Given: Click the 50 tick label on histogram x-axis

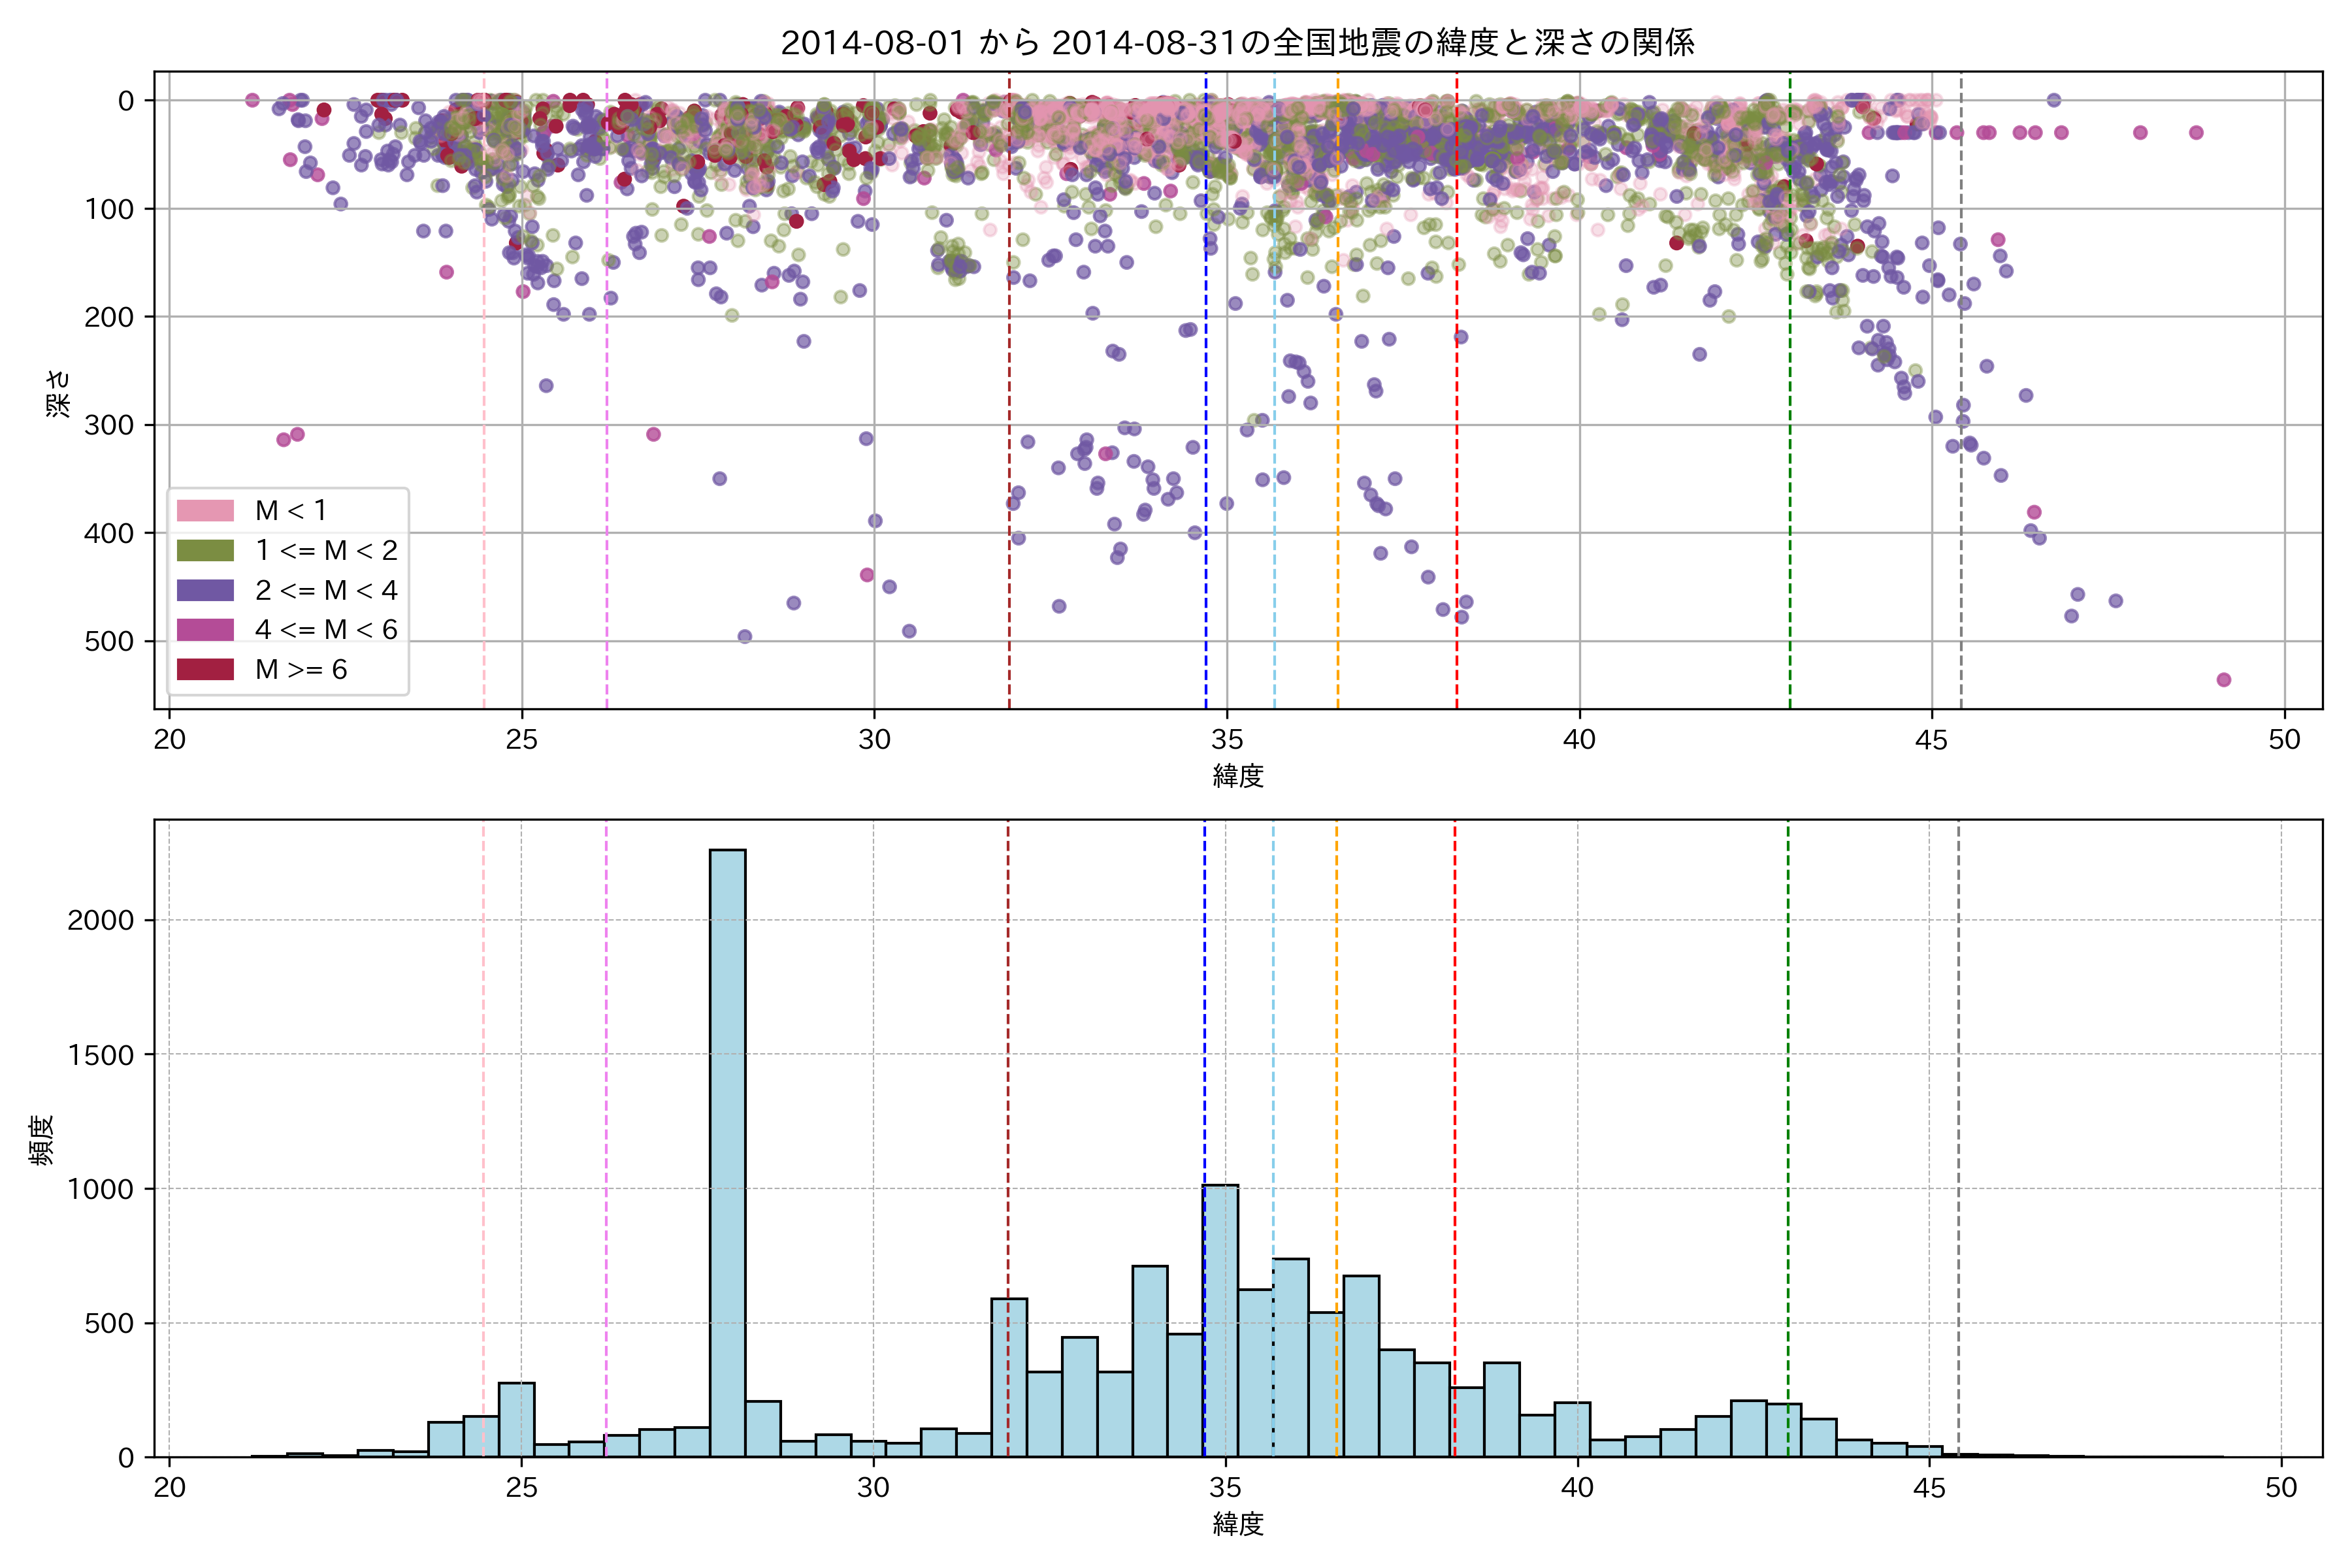Looking at the screenshot, I should point(2281,1488).
